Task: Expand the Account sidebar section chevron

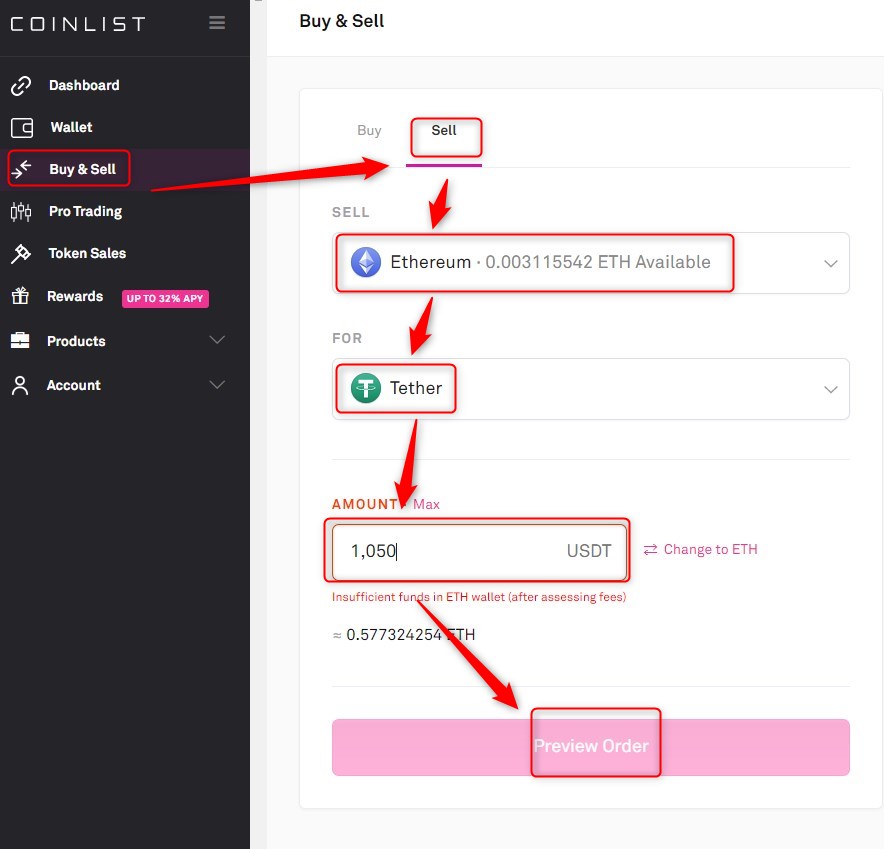Action: (217, 385)
